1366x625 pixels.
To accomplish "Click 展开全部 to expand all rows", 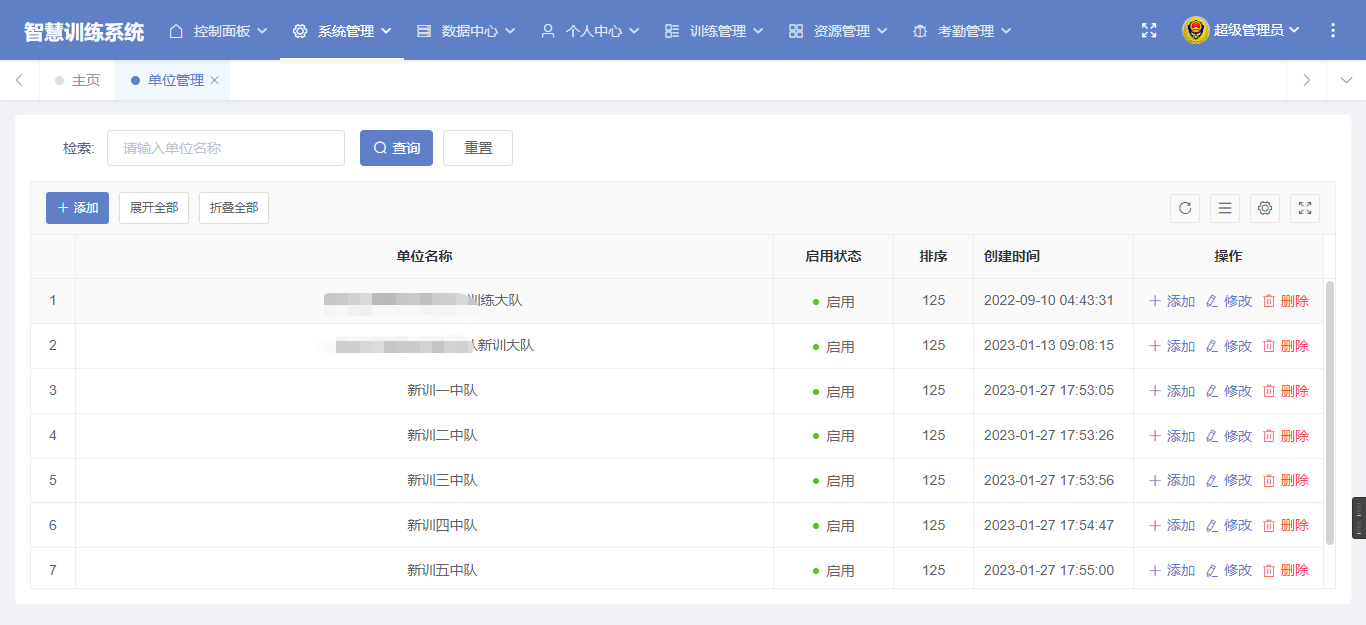I will coord(154,208).
